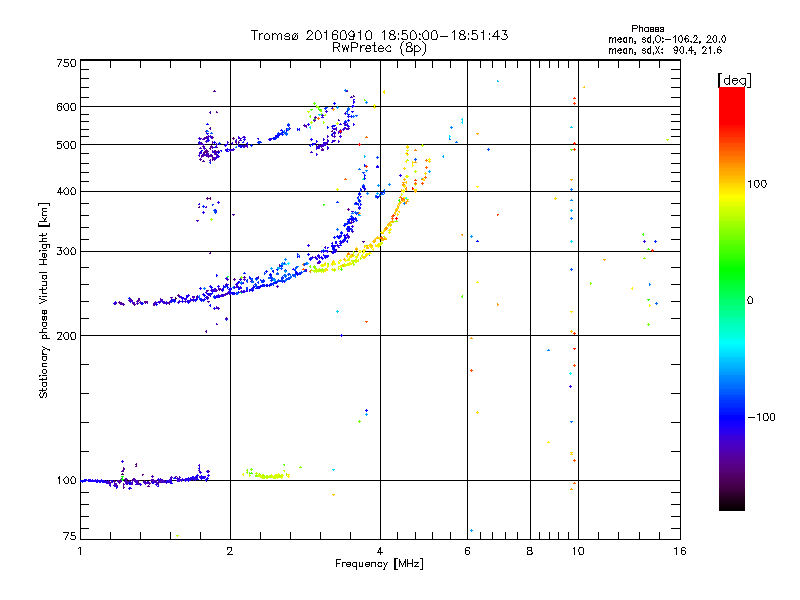This screenshot has width=800, height=600.
Task: Click the colorbar tick label '100'
Action: (757, 184)
